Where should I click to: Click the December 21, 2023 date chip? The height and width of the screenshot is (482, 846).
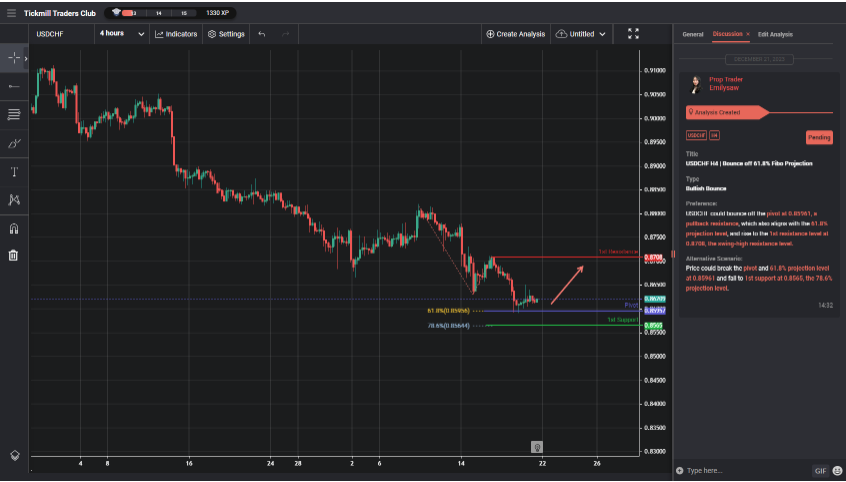[759, 59]
